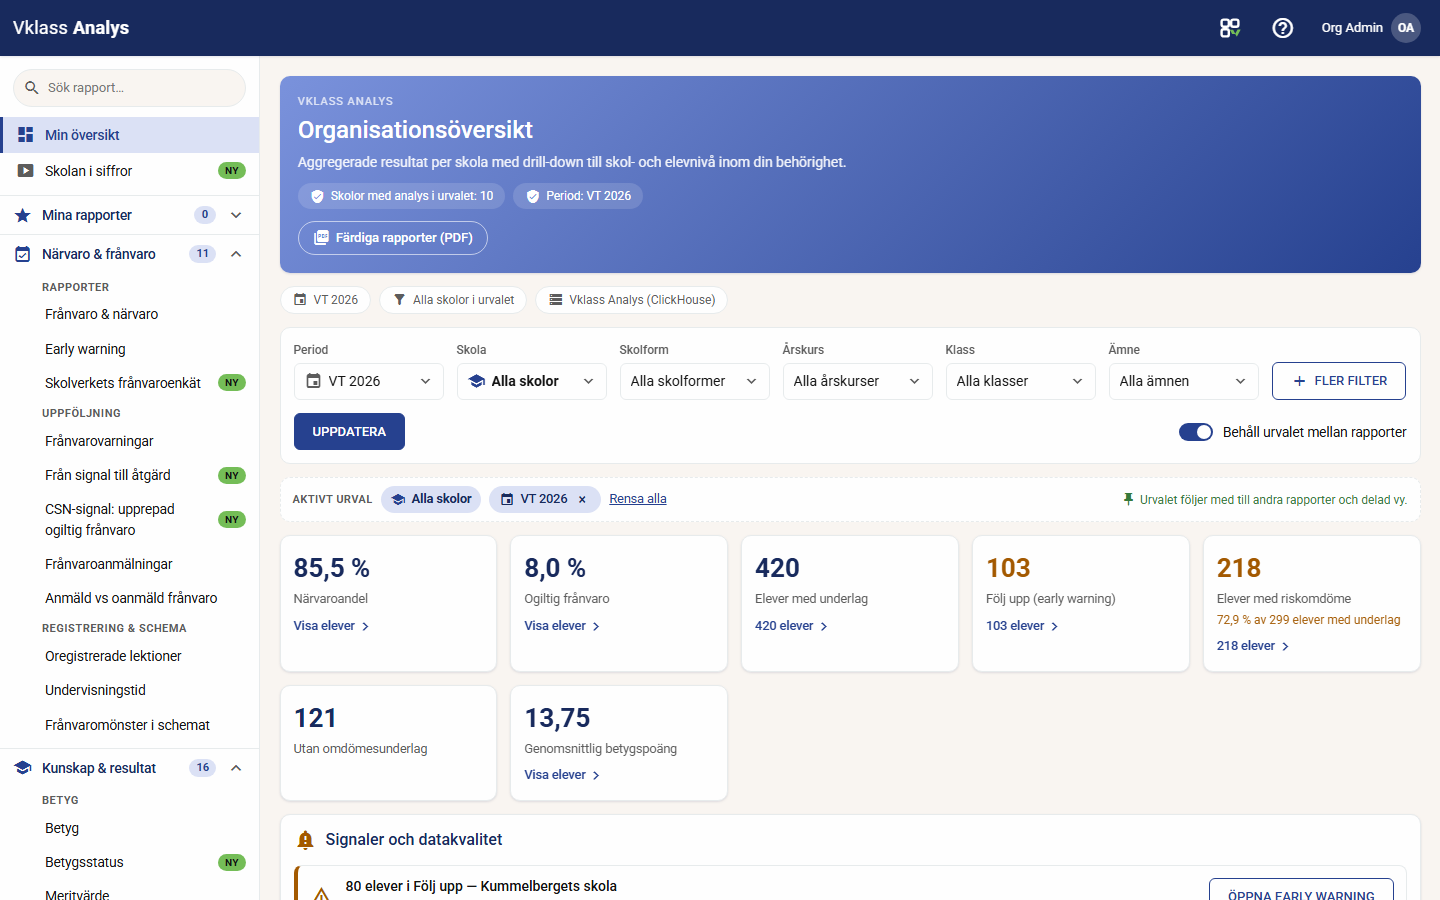Image resolution: width=1440 pixels, height=900 pixels.
Task: Open Frånvarovarningar in sidebar
Action: pos(99,441)
